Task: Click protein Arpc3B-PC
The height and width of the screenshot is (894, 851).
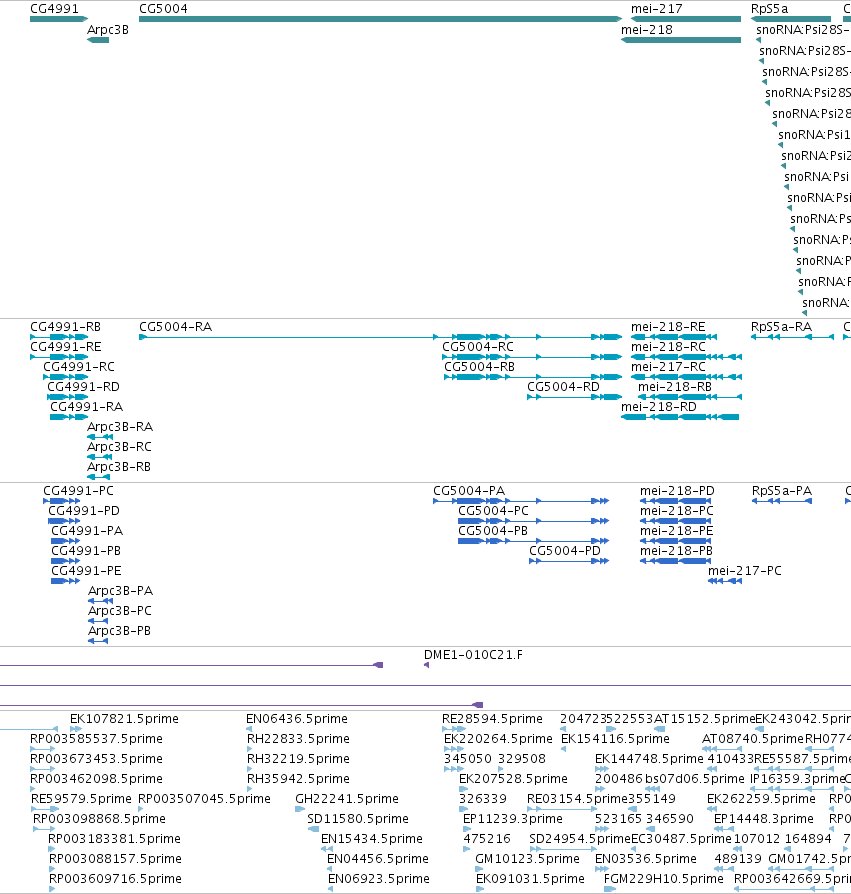Action: (120, 611)
